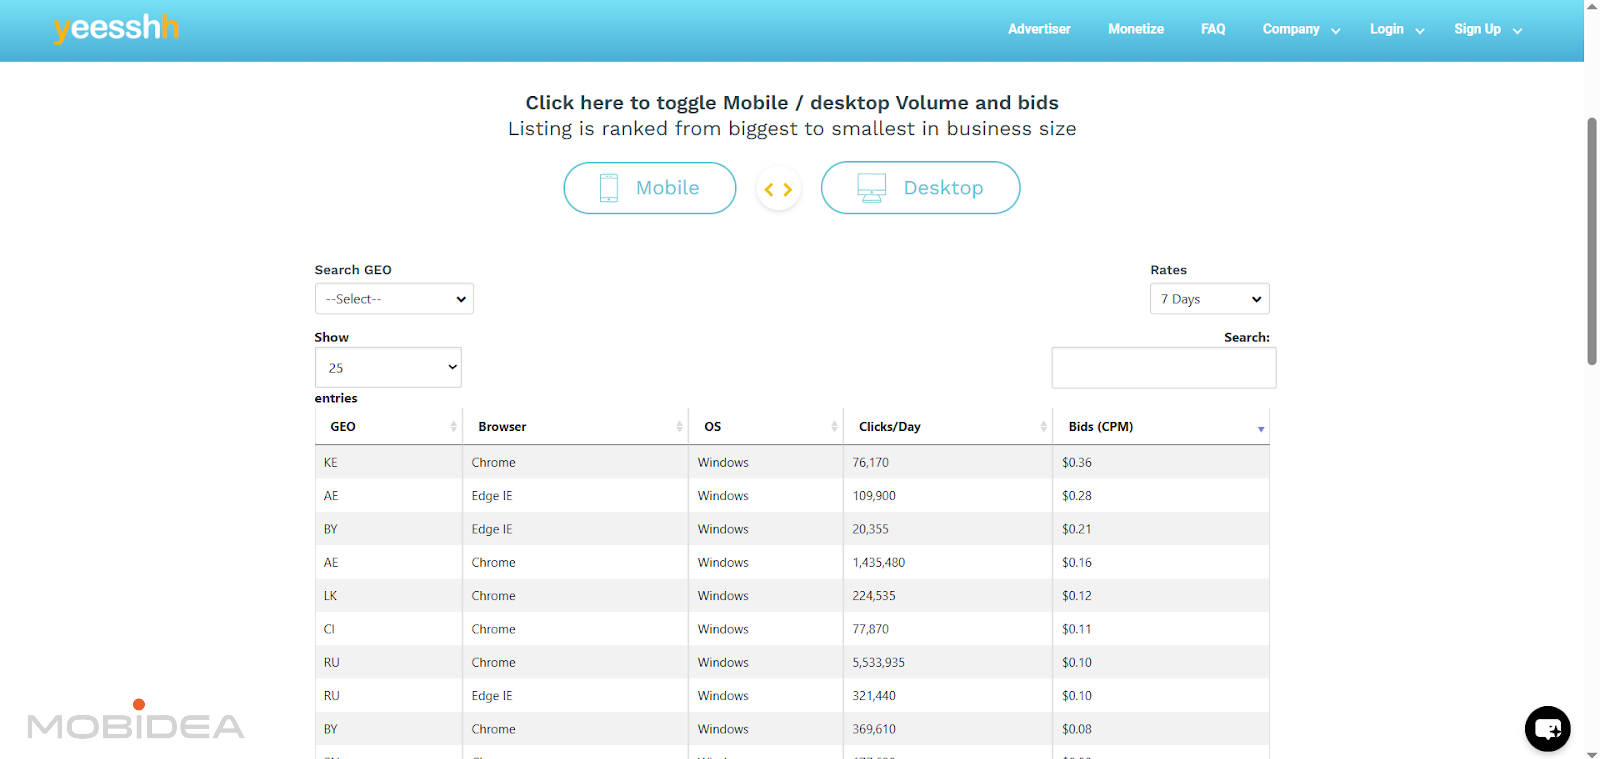Click the page vertical scrollbar thumb
Viewport: 1600px width, 759px height.
[1592, 240]
